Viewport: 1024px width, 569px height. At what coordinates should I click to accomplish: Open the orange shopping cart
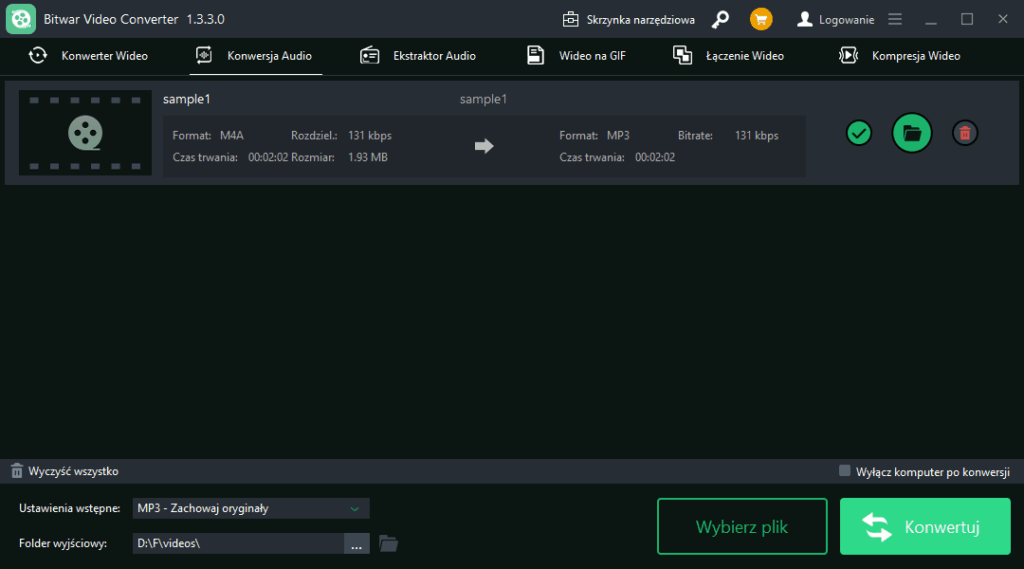(x=761, y=19)
